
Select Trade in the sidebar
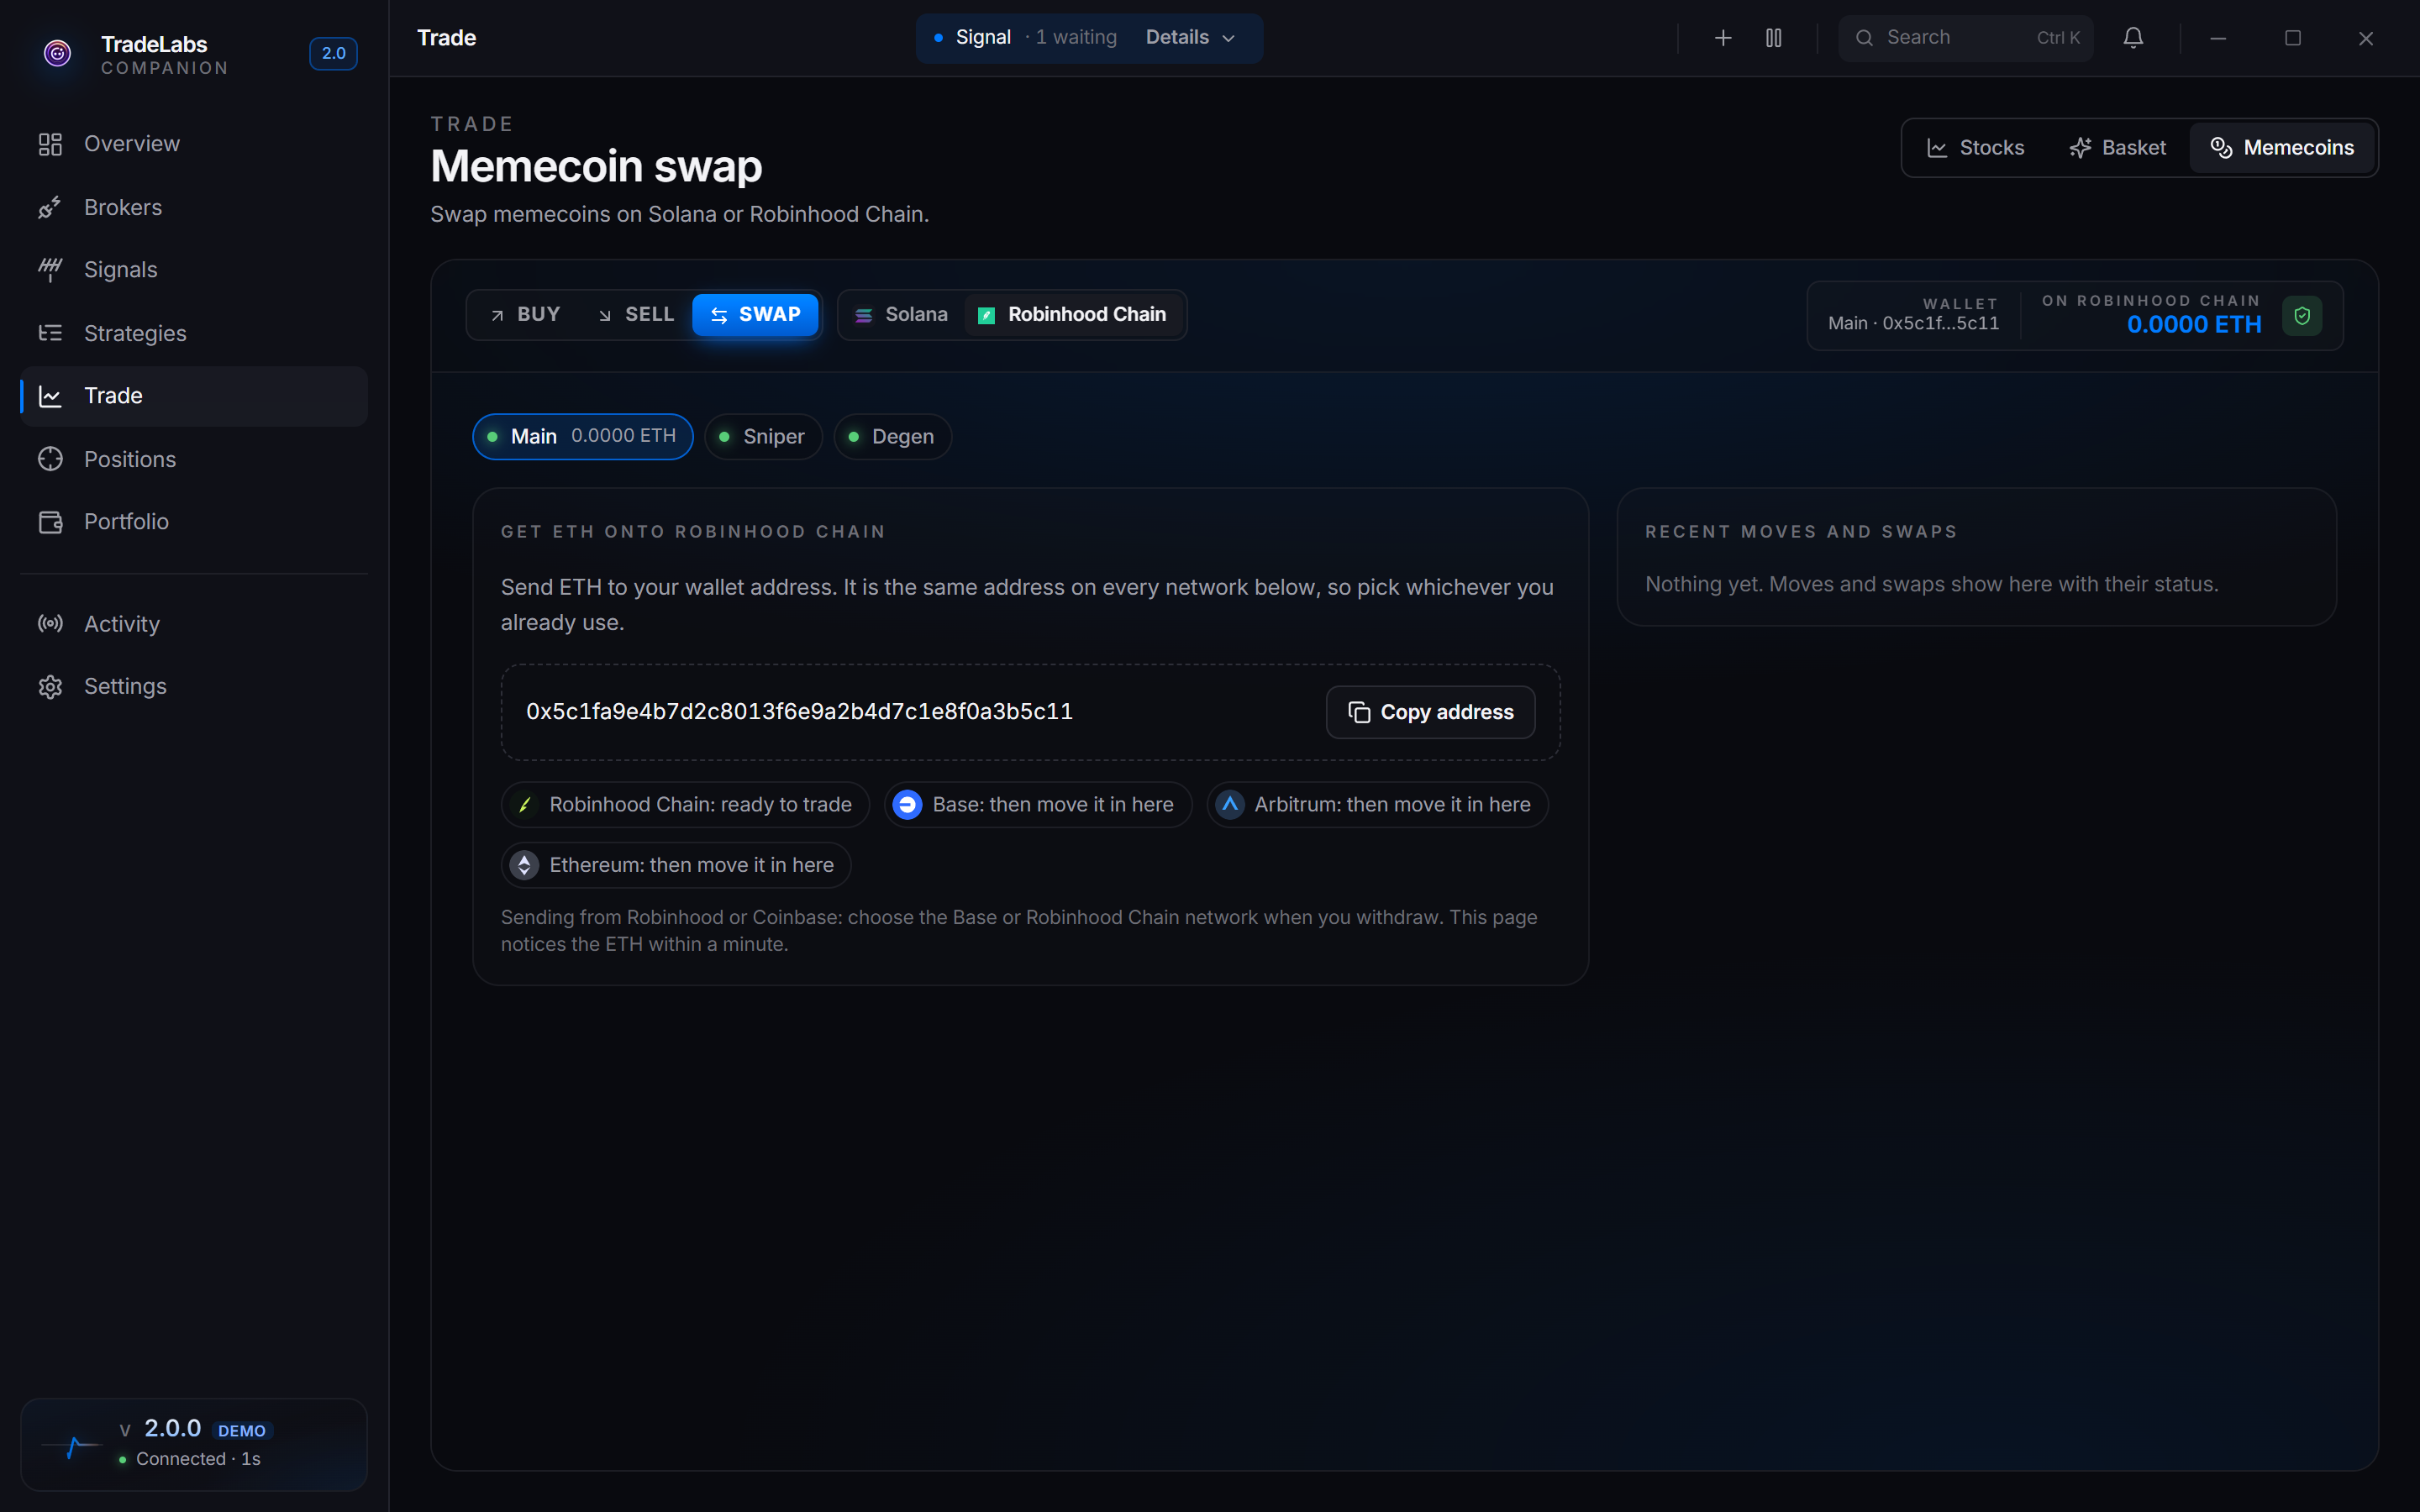point(194,396)
